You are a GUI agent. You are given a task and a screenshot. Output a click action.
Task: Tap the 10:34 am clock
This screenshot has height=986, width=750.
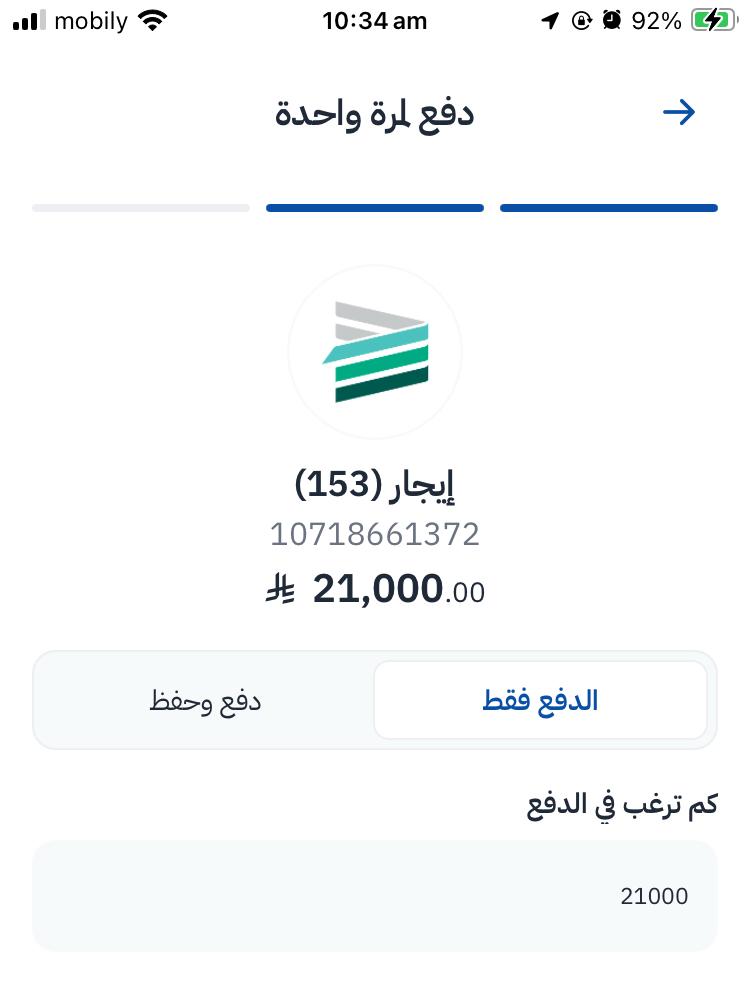(375, 21)
